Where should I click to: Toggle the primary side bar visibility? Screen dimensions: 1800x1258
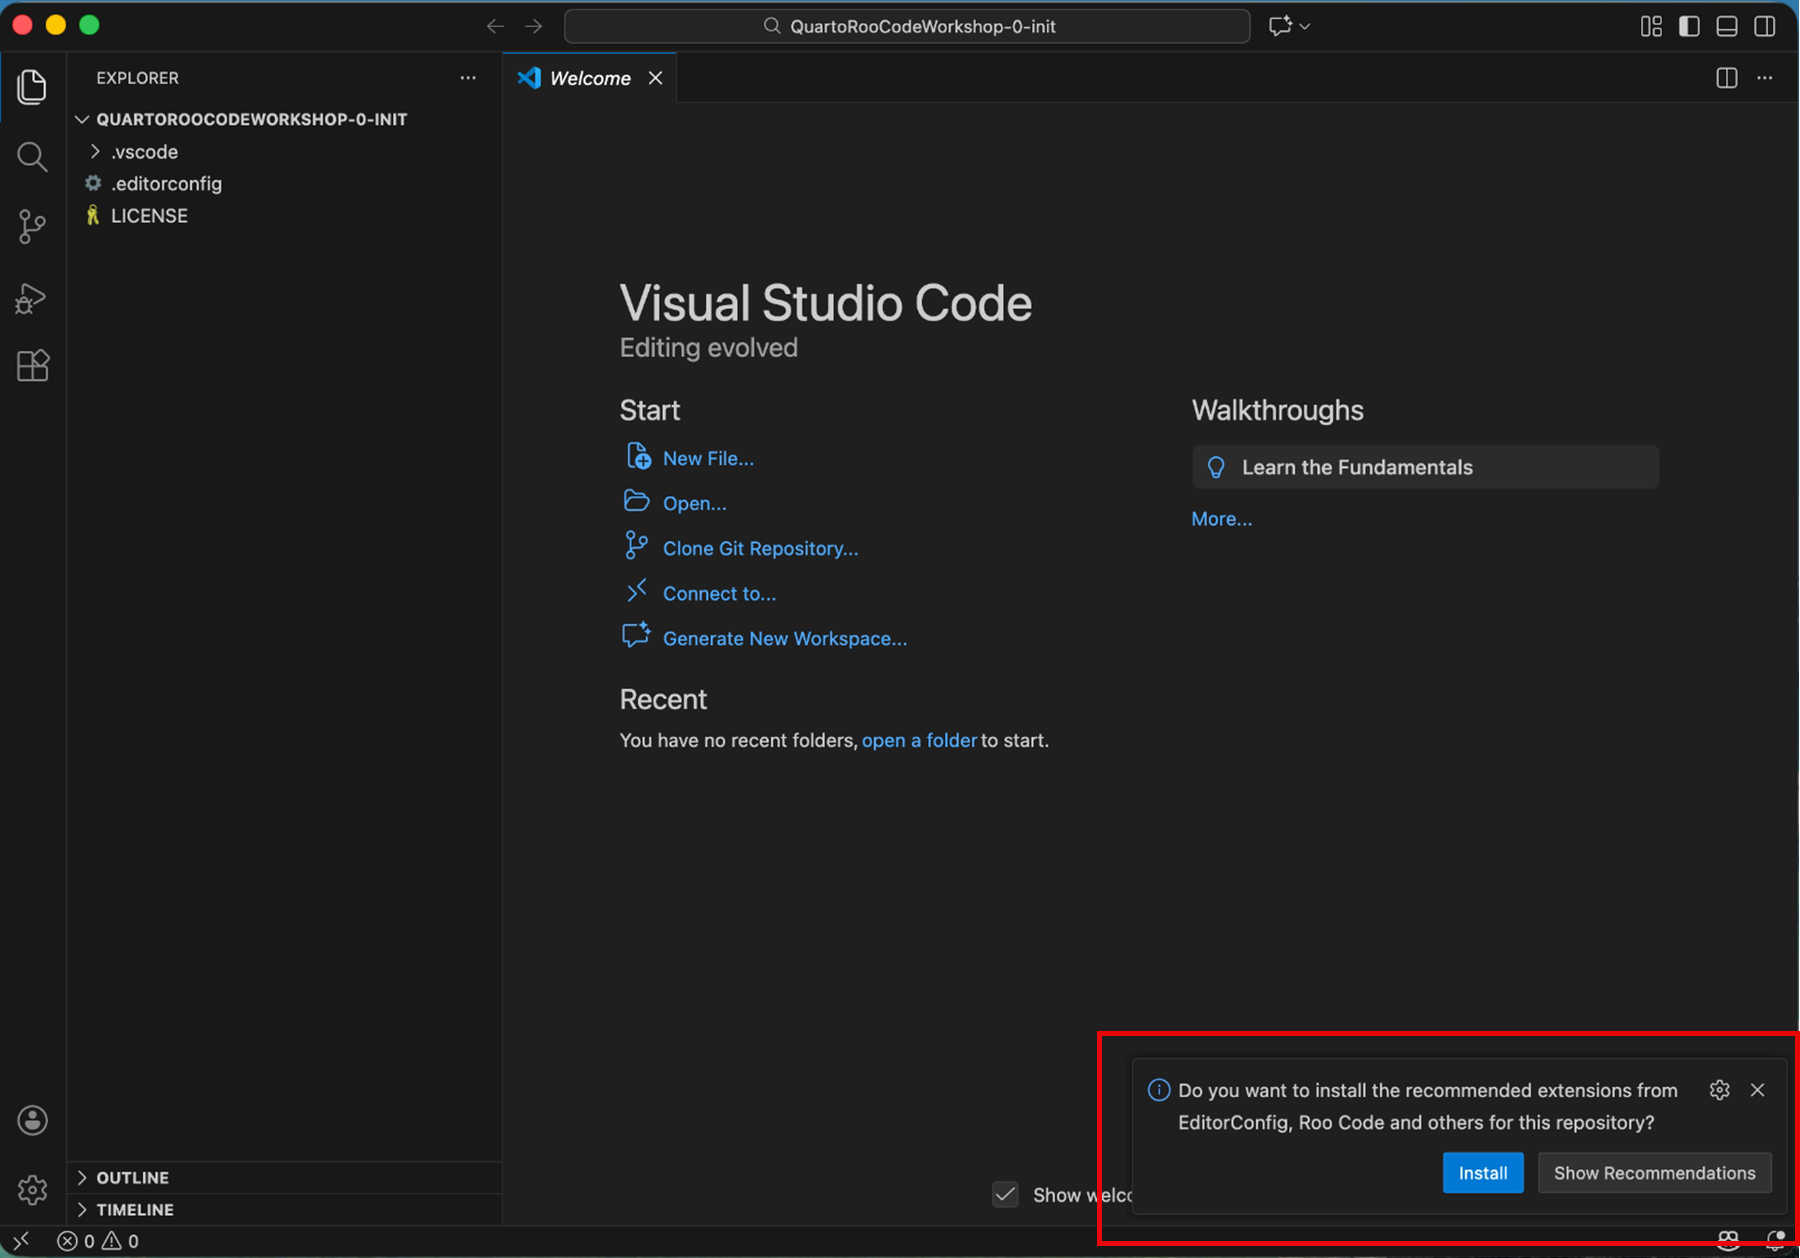pos(1689,26)
